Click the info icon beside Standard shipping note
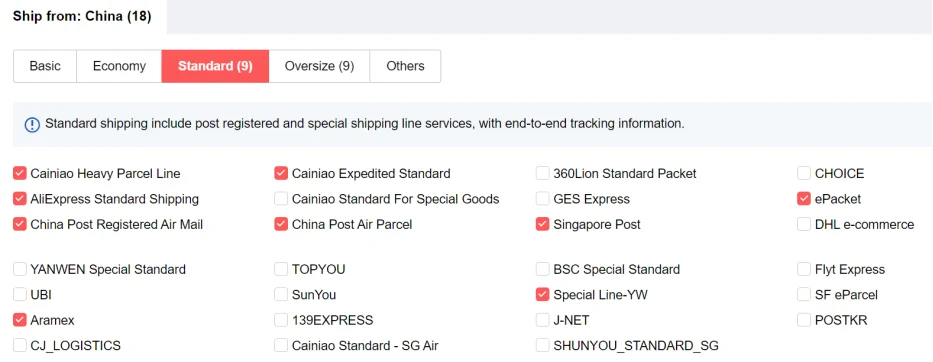The height and width of the screenshot is (362, 933). 32,124
